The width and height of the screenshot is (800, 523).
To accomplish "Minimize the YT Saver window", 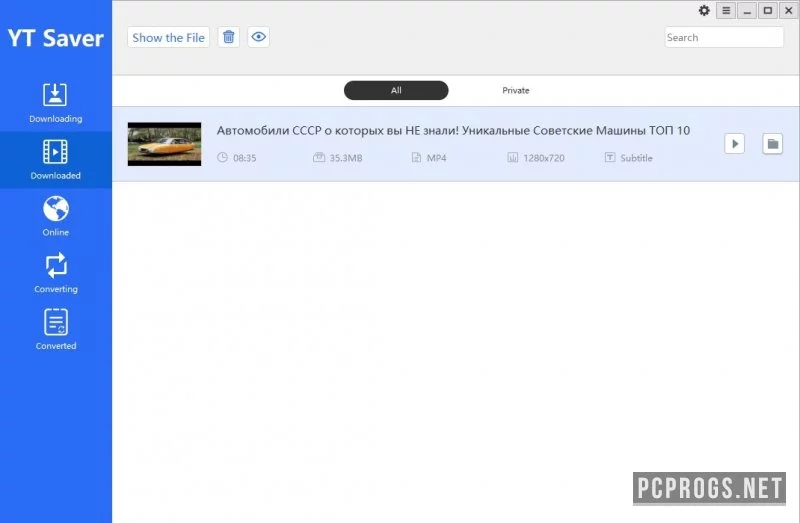I will (747, 10).
